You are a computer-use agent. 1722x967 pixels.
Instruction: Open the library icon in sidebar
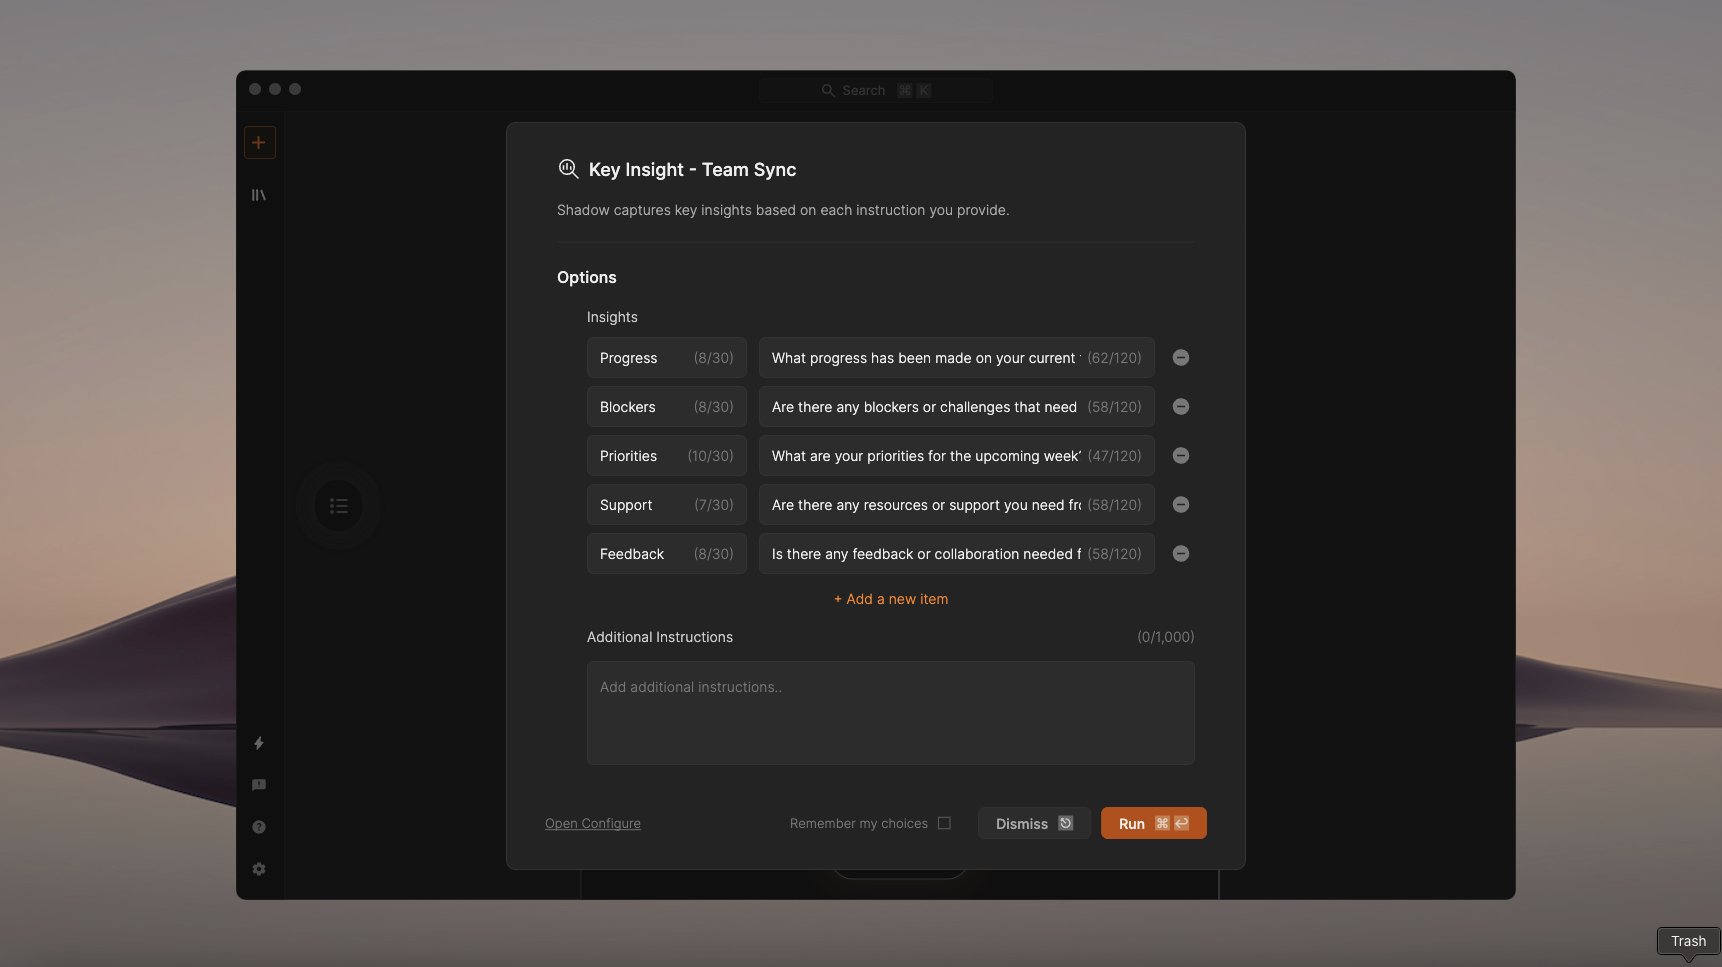259,195
